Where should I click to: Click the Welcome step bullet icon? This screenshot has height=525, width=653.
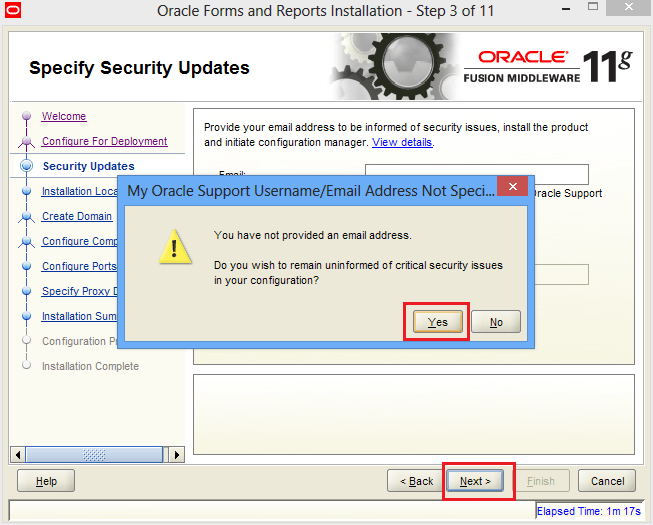point(26,115)
